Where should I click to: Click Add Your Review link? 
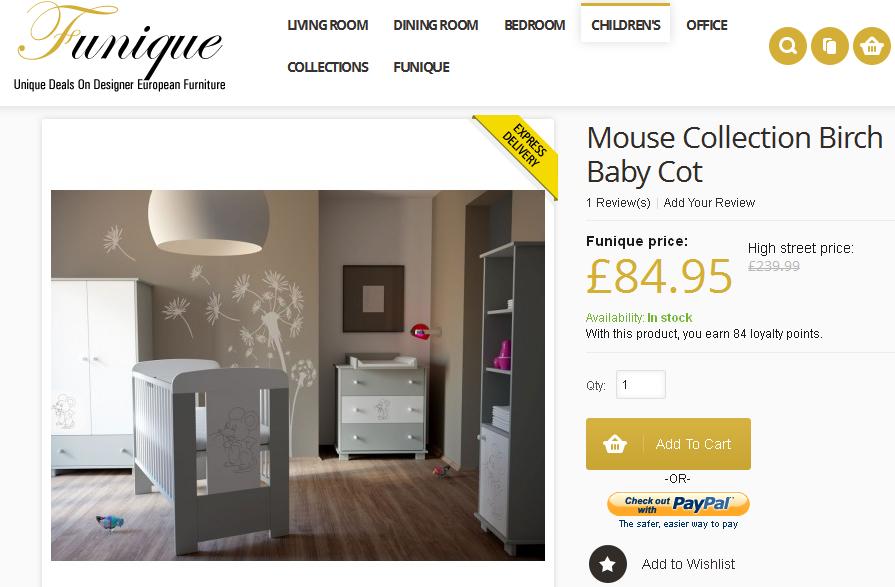(709, 203)
